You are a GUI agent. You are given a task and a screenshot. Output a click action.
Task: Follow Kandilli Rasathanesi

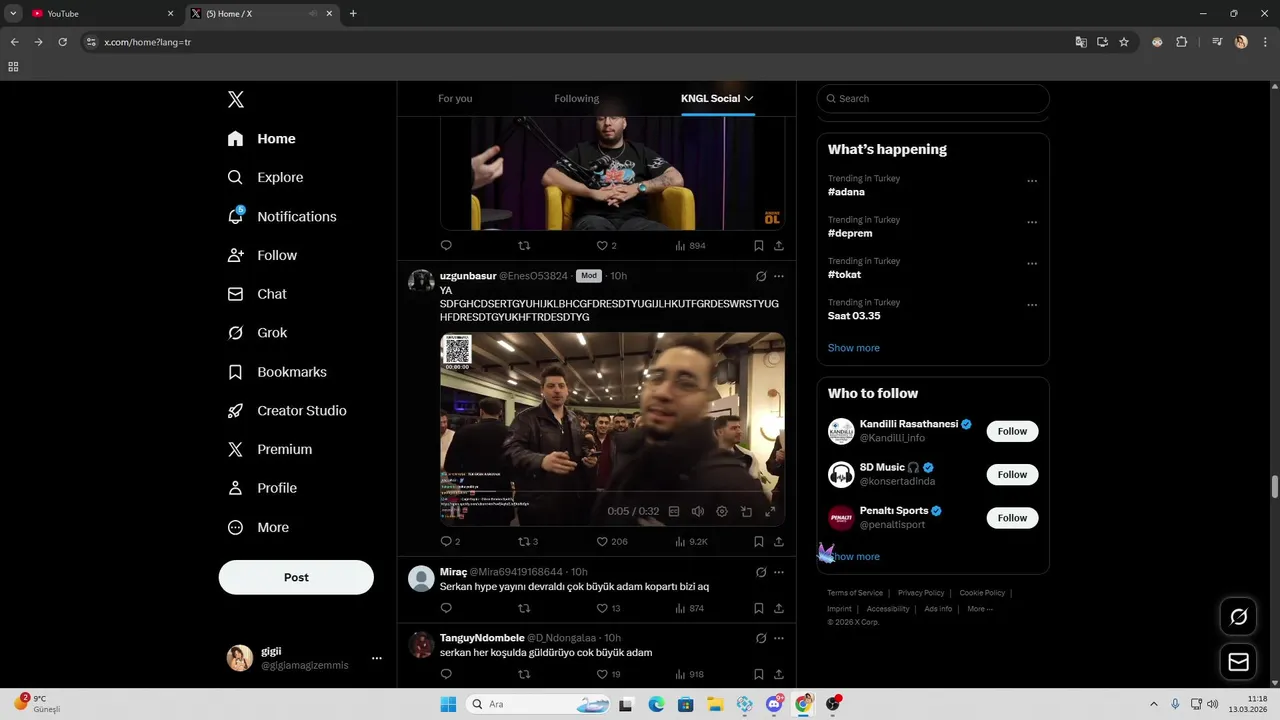[x=1012, y=431]
